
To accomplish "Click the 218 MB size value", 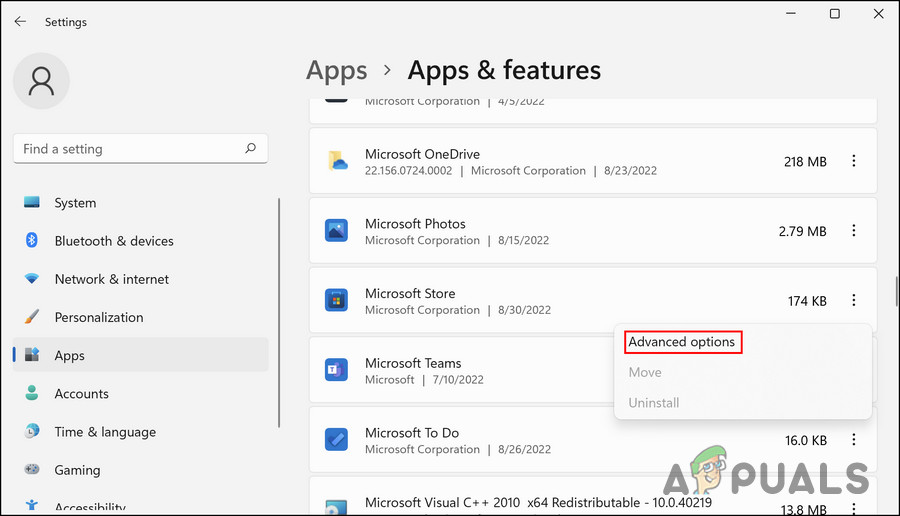I will click(805, 162).
